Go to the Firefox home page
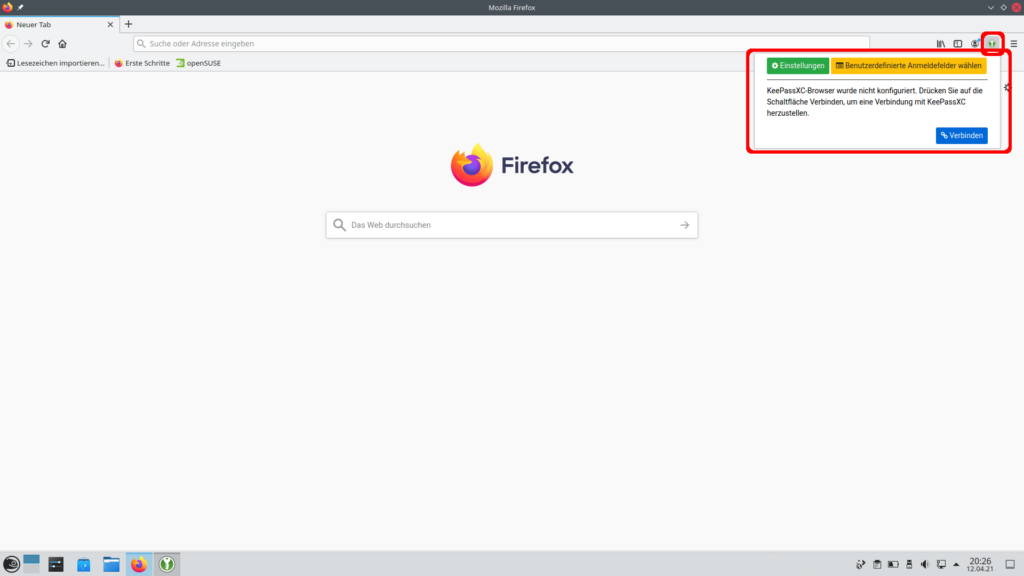The width and height of the screenshot is (1024, 576). coord(63,44)
